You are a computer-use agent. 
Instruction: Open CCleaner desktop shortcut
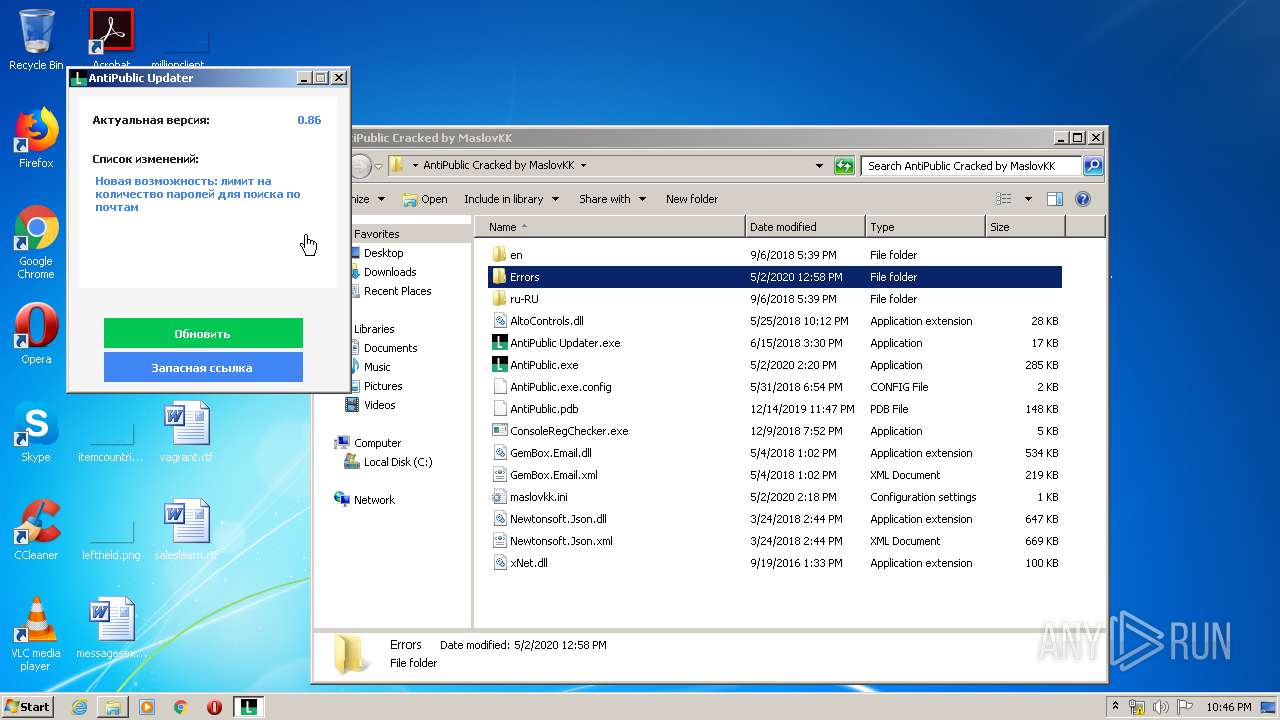pyautogui.click(x=36, y=530)
